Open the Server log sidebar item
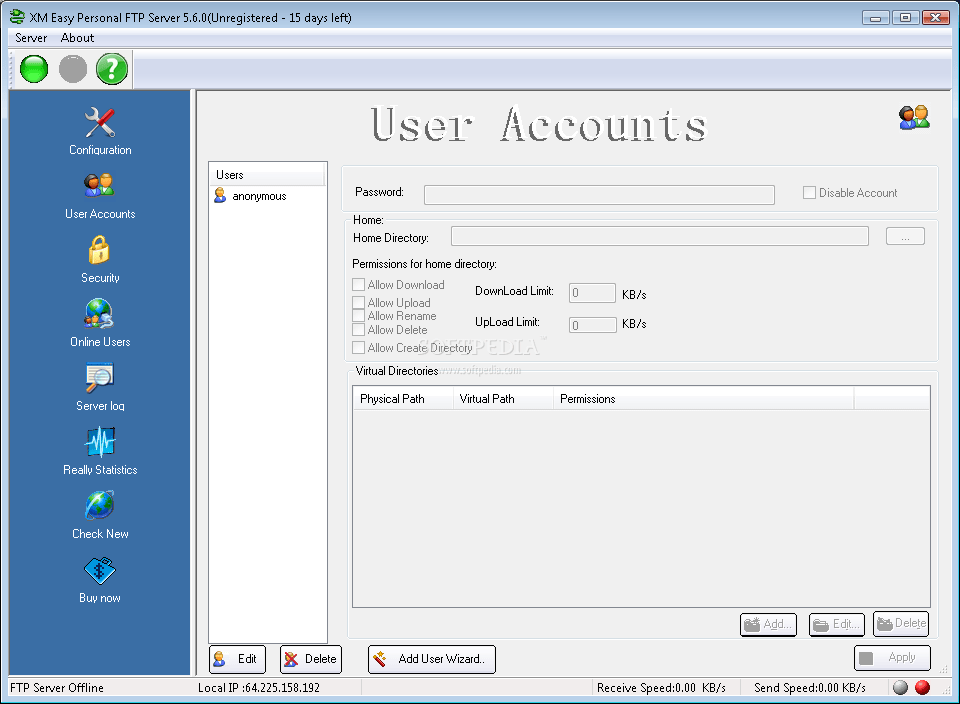The width and height of the screenshot is (960, 704). [x=100, y=388]
